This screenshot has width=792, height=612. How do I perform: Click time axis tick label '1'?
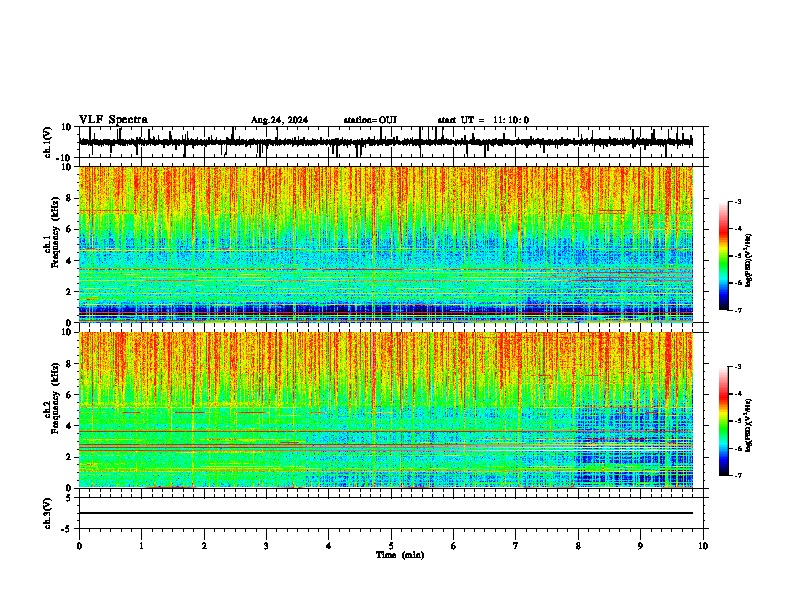141,546
